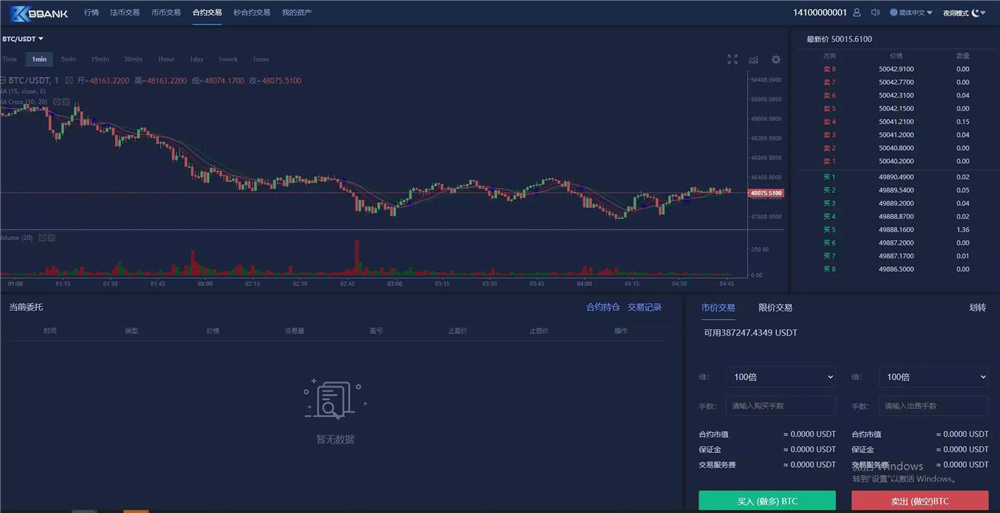Select buy order 买 1 at 49890.4900
This screenshot has width=1000, height=513.
pyautogui.click(x=895, y=177)
